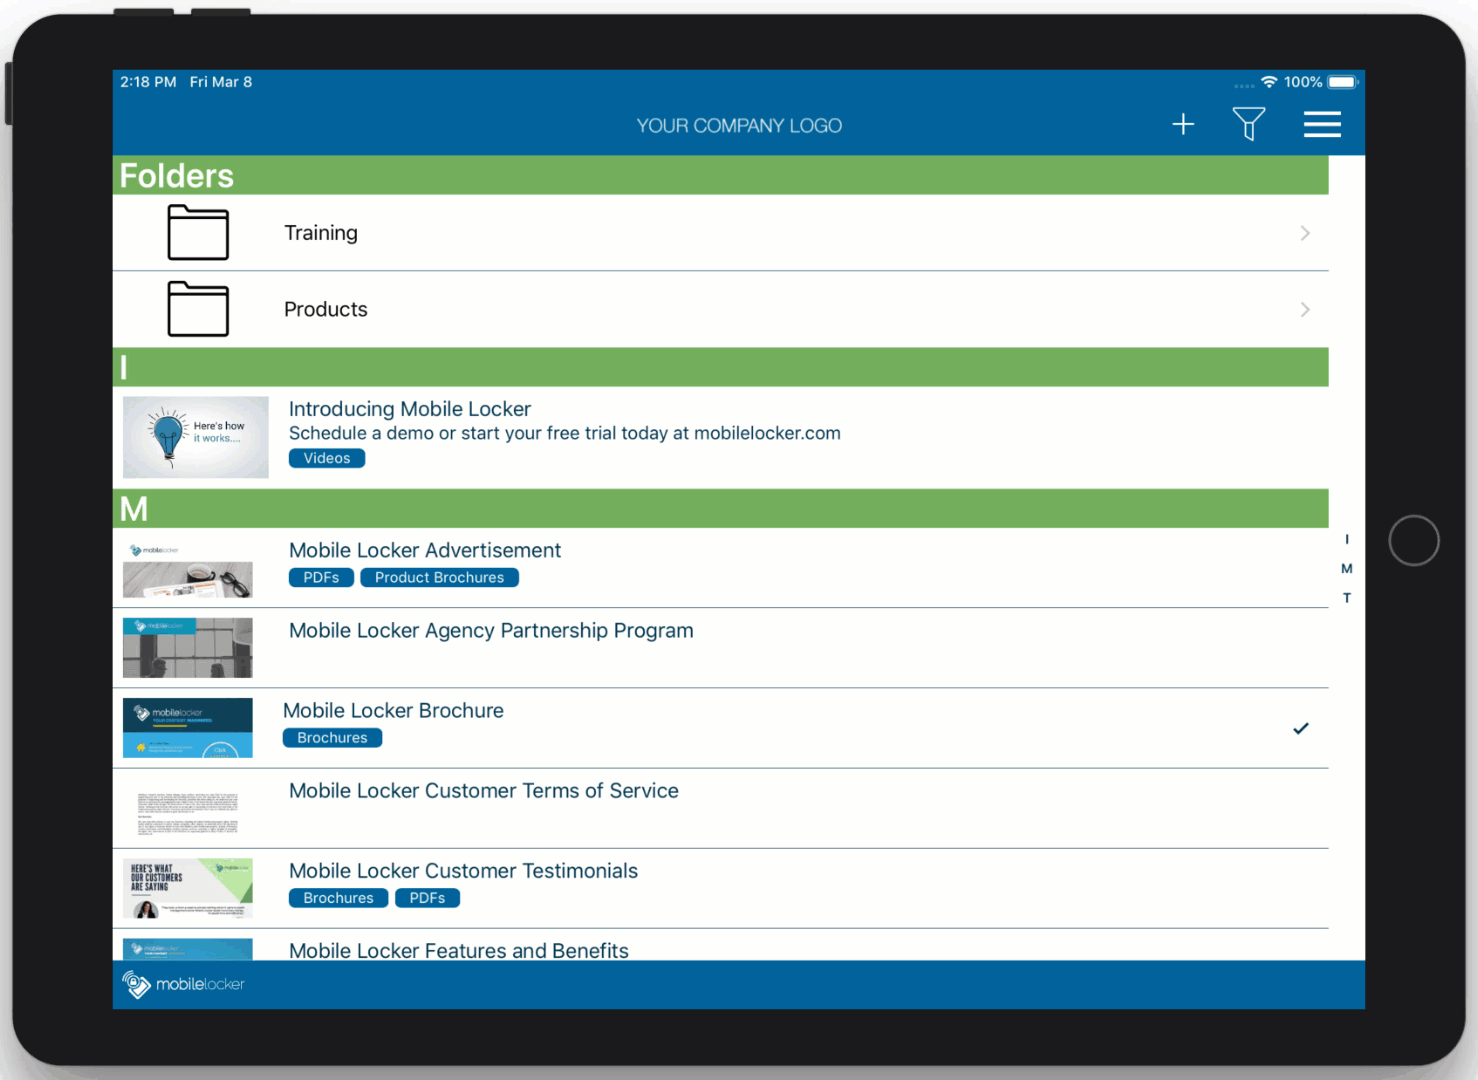1478x1080 pixels.
Task: Select Brochures tag under Mobile Locker Brochure
Action: (x=332, y=738)
